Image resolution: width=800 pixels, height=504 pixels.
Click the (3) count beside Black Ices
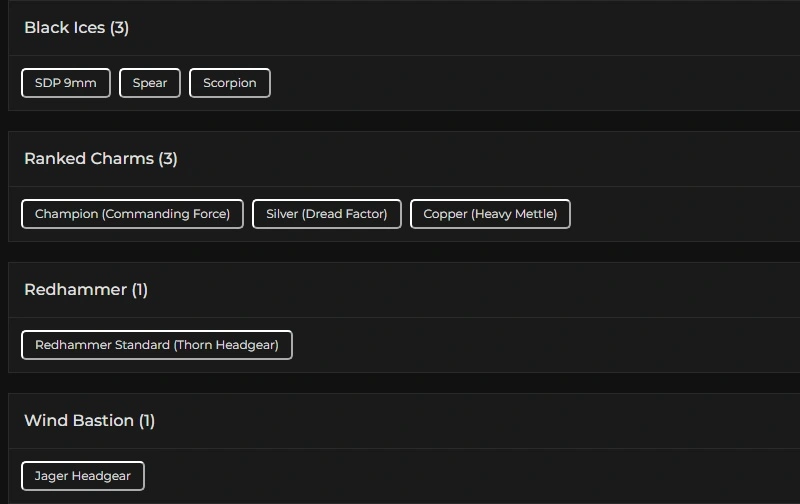[x=120, y=28]
